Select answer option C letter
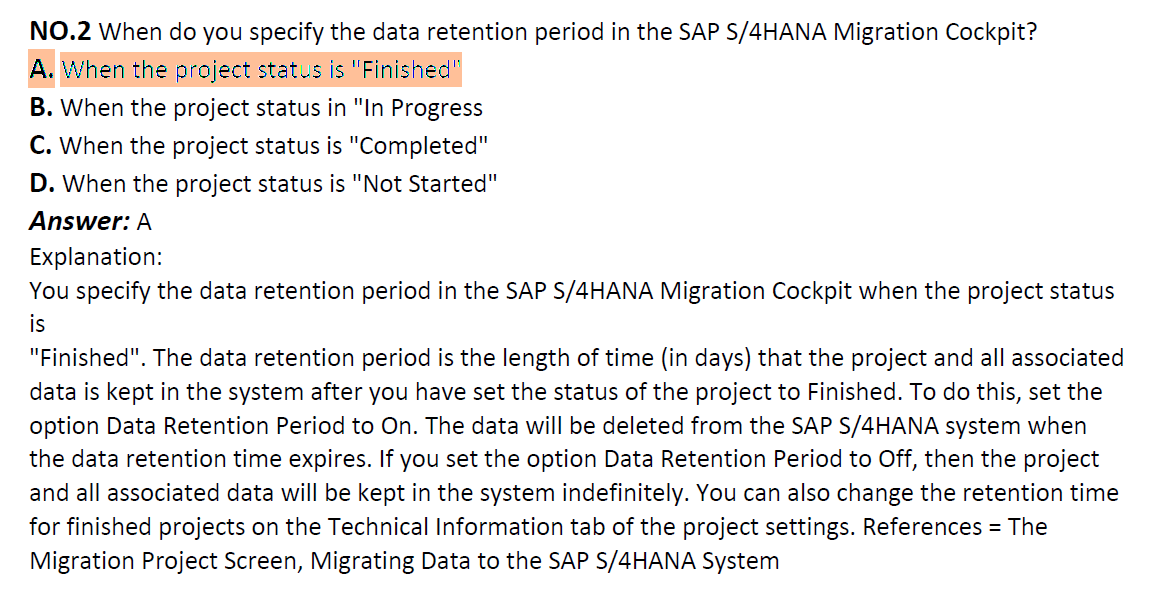Viewport: 1167px width, 599px height. pyautogui.click(x=41, y=146)
